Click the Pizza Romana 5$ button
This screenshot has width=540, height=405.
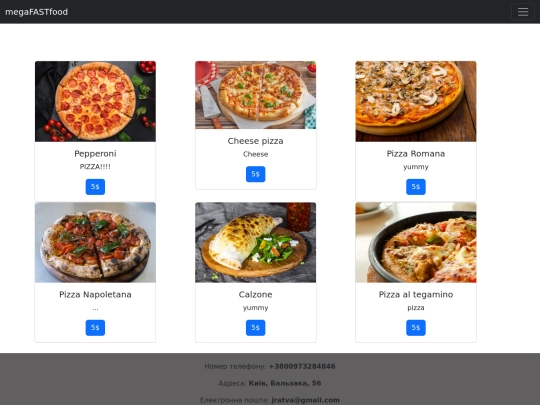click(416, 187)
